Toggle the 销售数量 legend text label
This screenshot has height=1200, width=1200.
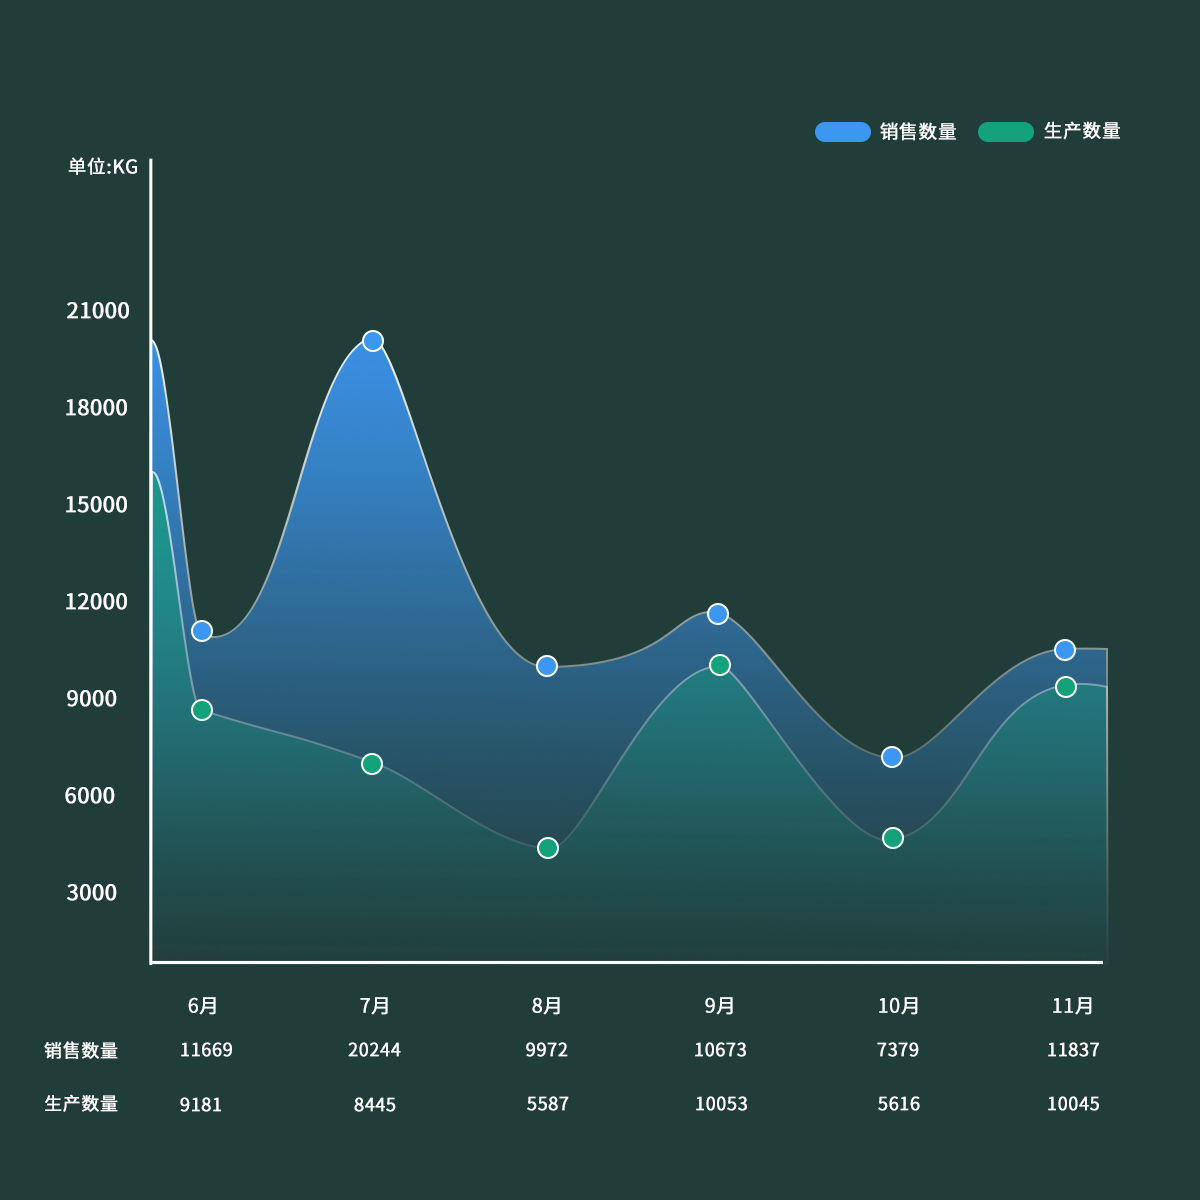point(918,132)
